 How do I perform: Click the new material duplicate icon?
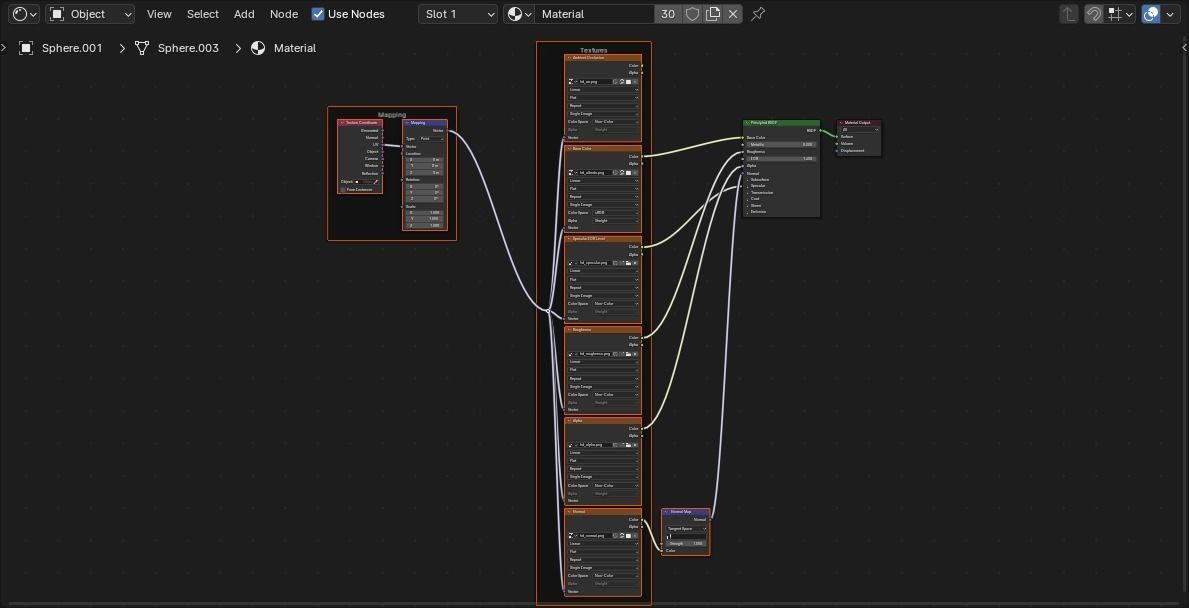click(712, 14)
